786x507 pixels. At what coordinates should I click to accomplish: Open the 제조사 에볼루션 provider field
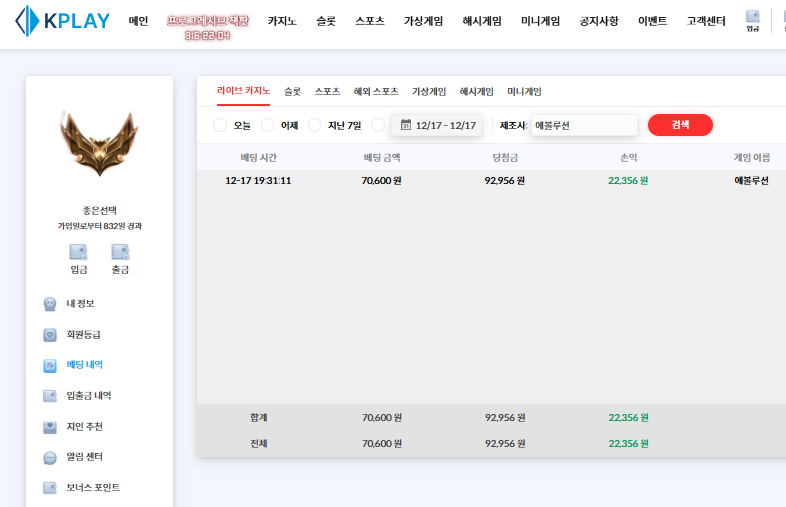pyautogui.click(x=584, y=125)
